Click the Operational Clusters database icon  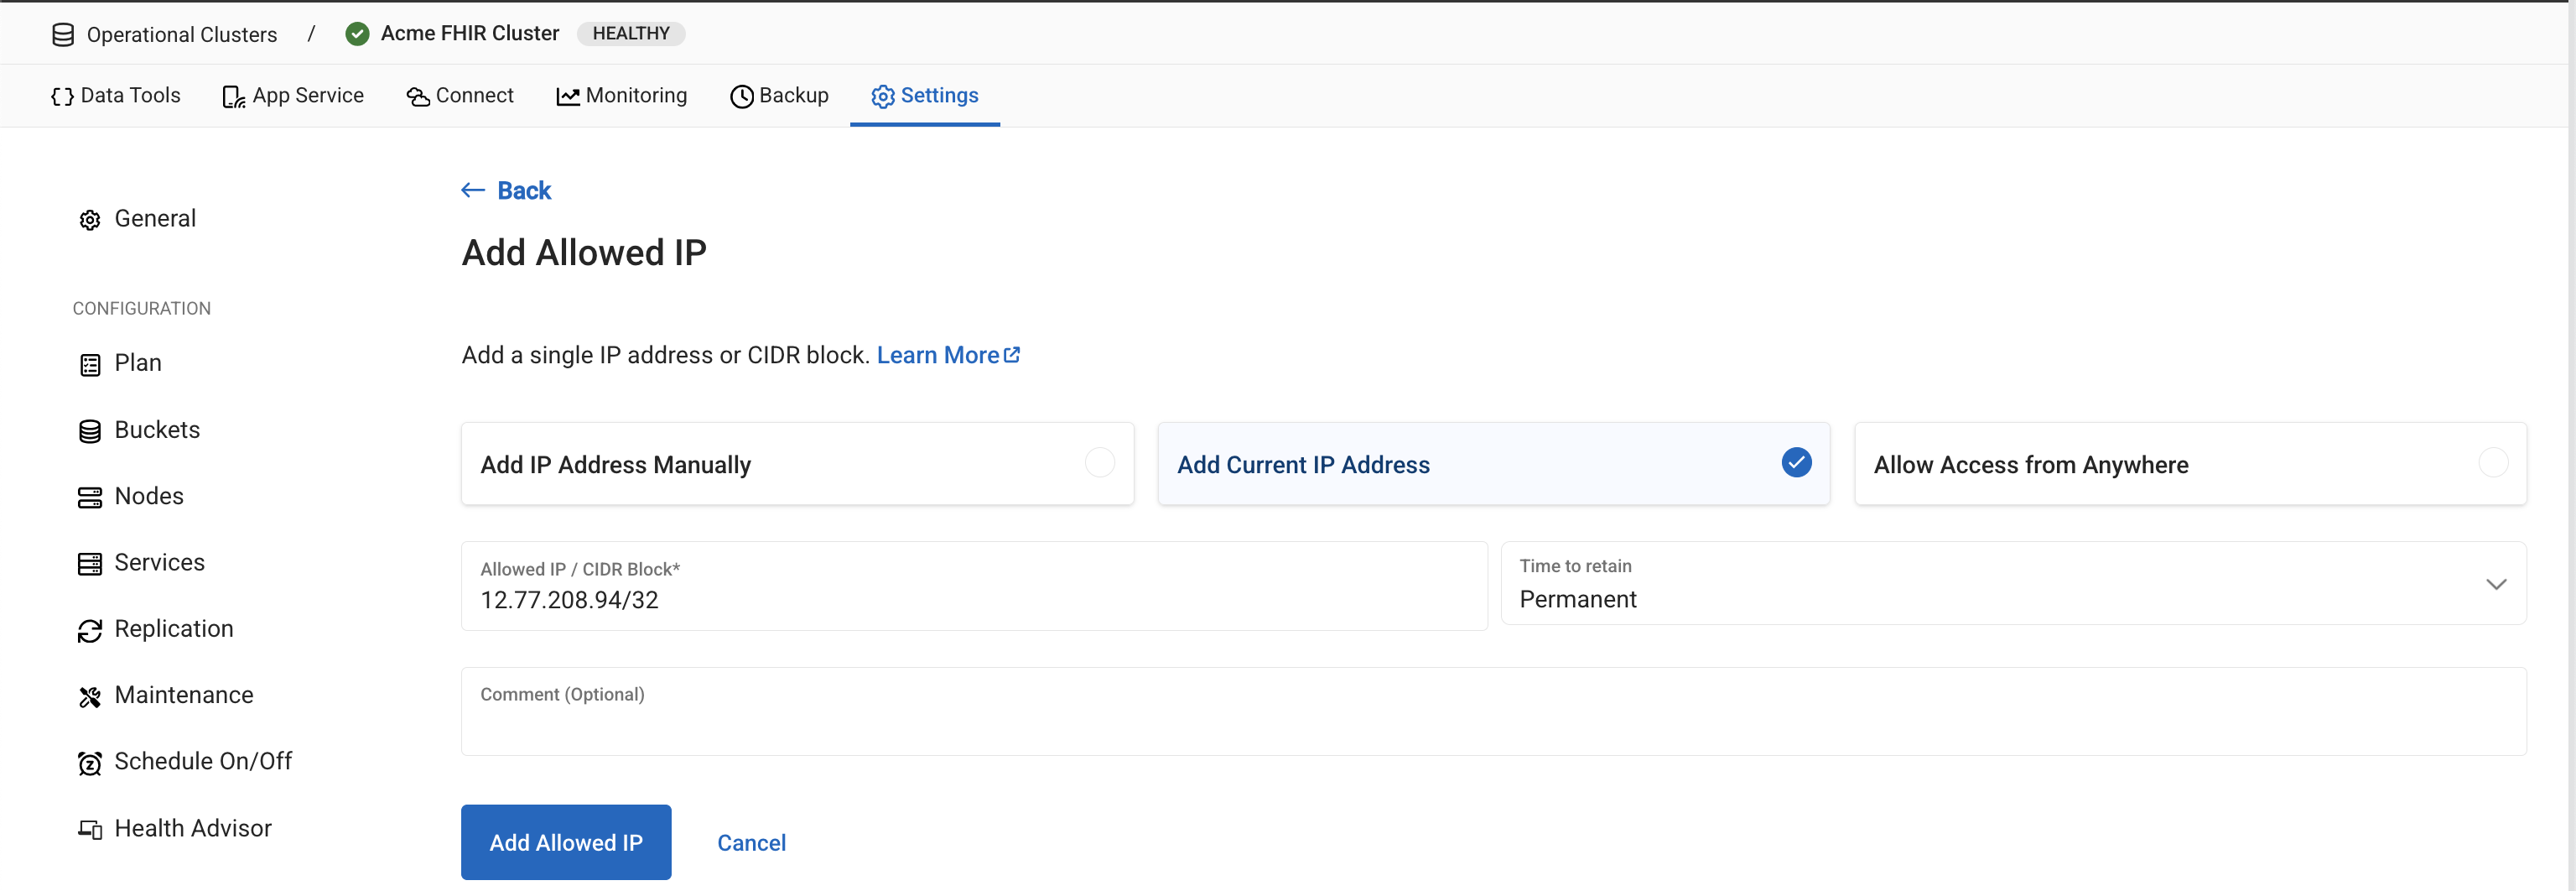pyautogui.click(x=61, y=33)
